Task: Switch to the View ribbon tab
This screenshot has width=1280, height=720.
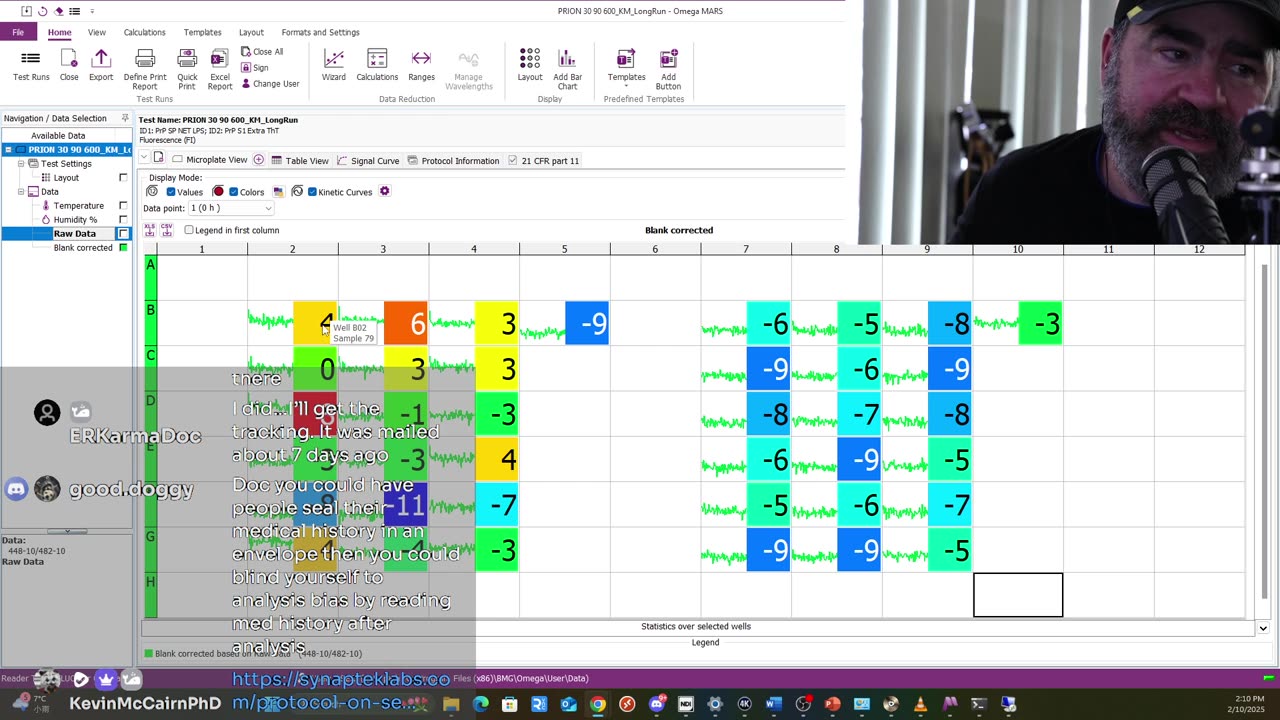Action: [97, 32]
